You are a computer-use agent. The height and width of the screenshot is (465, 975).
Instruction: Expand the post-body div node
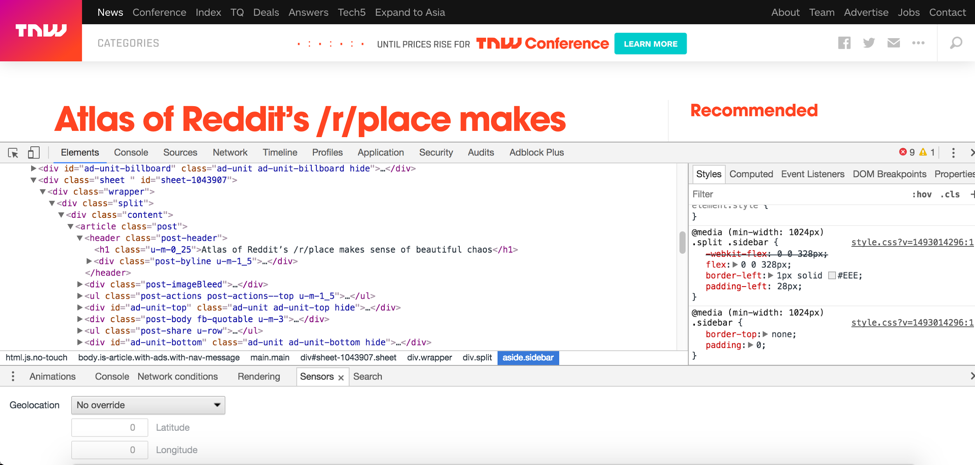(x=80, y=320)
